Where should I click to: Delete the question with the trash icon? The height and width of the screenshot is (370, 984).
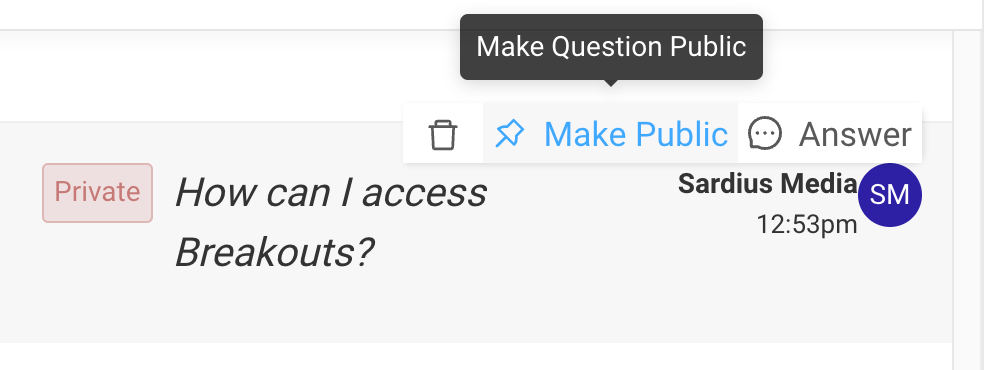point(443,134)
